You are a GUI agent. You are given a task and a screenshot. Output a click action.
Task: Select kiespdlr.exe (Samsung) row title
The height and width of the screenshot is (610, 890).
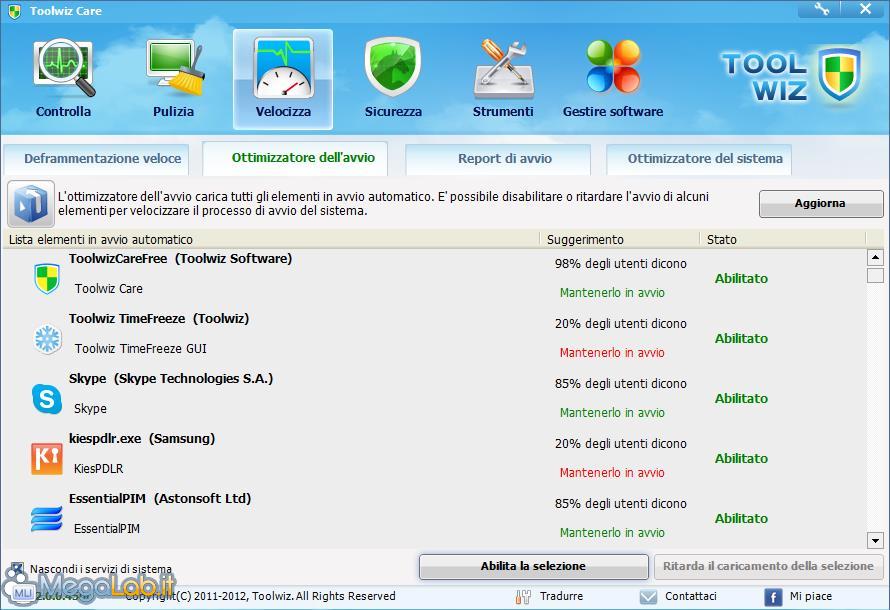click(x=142, y=439)
